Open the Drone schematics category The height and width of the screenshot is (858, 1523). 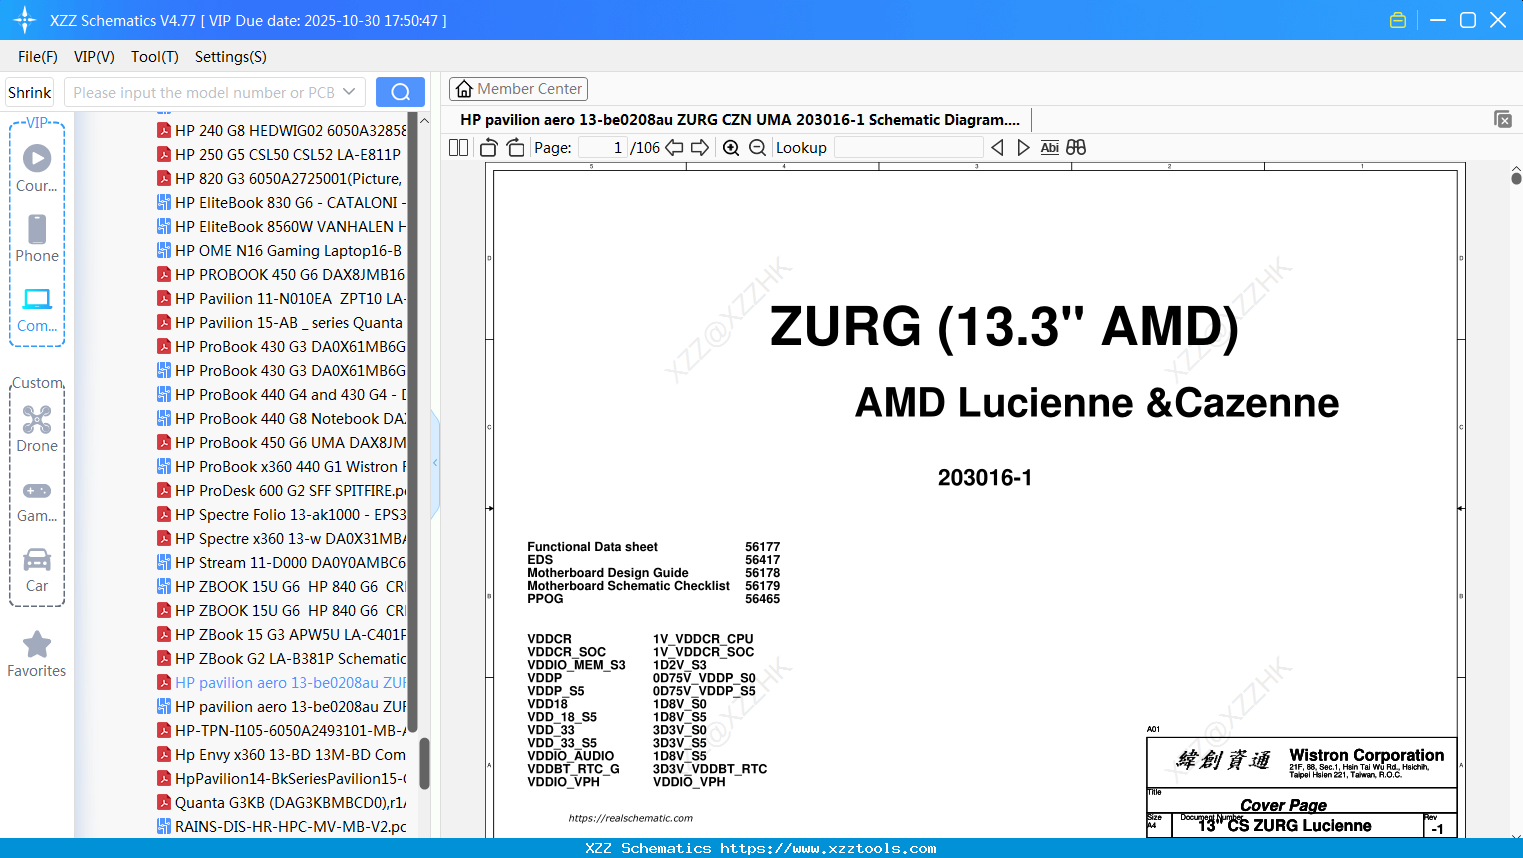click(x=37, y=429)
